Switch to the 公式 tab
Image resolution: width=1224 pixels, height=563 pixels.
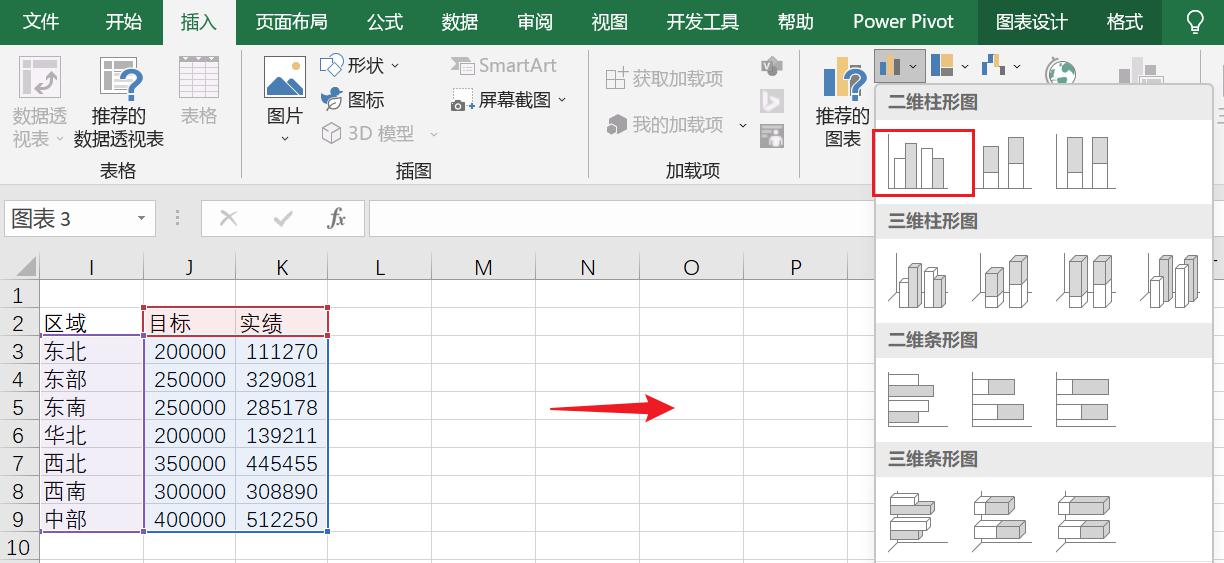(x=385, y=22)
